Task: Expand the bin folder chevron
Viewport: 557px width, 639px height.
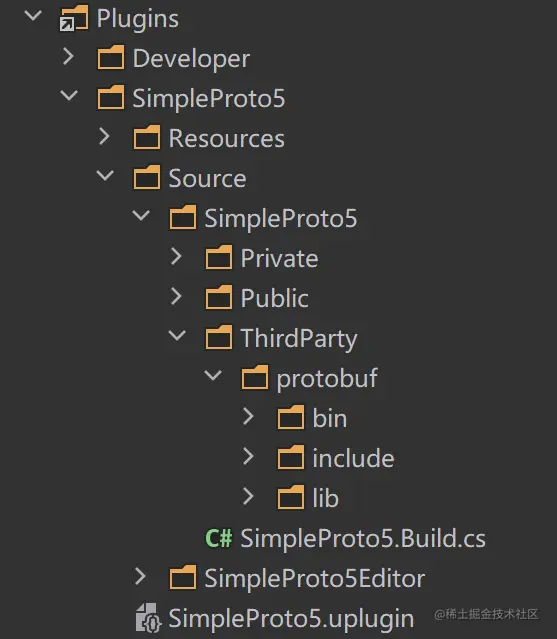Action: (248, 416)
